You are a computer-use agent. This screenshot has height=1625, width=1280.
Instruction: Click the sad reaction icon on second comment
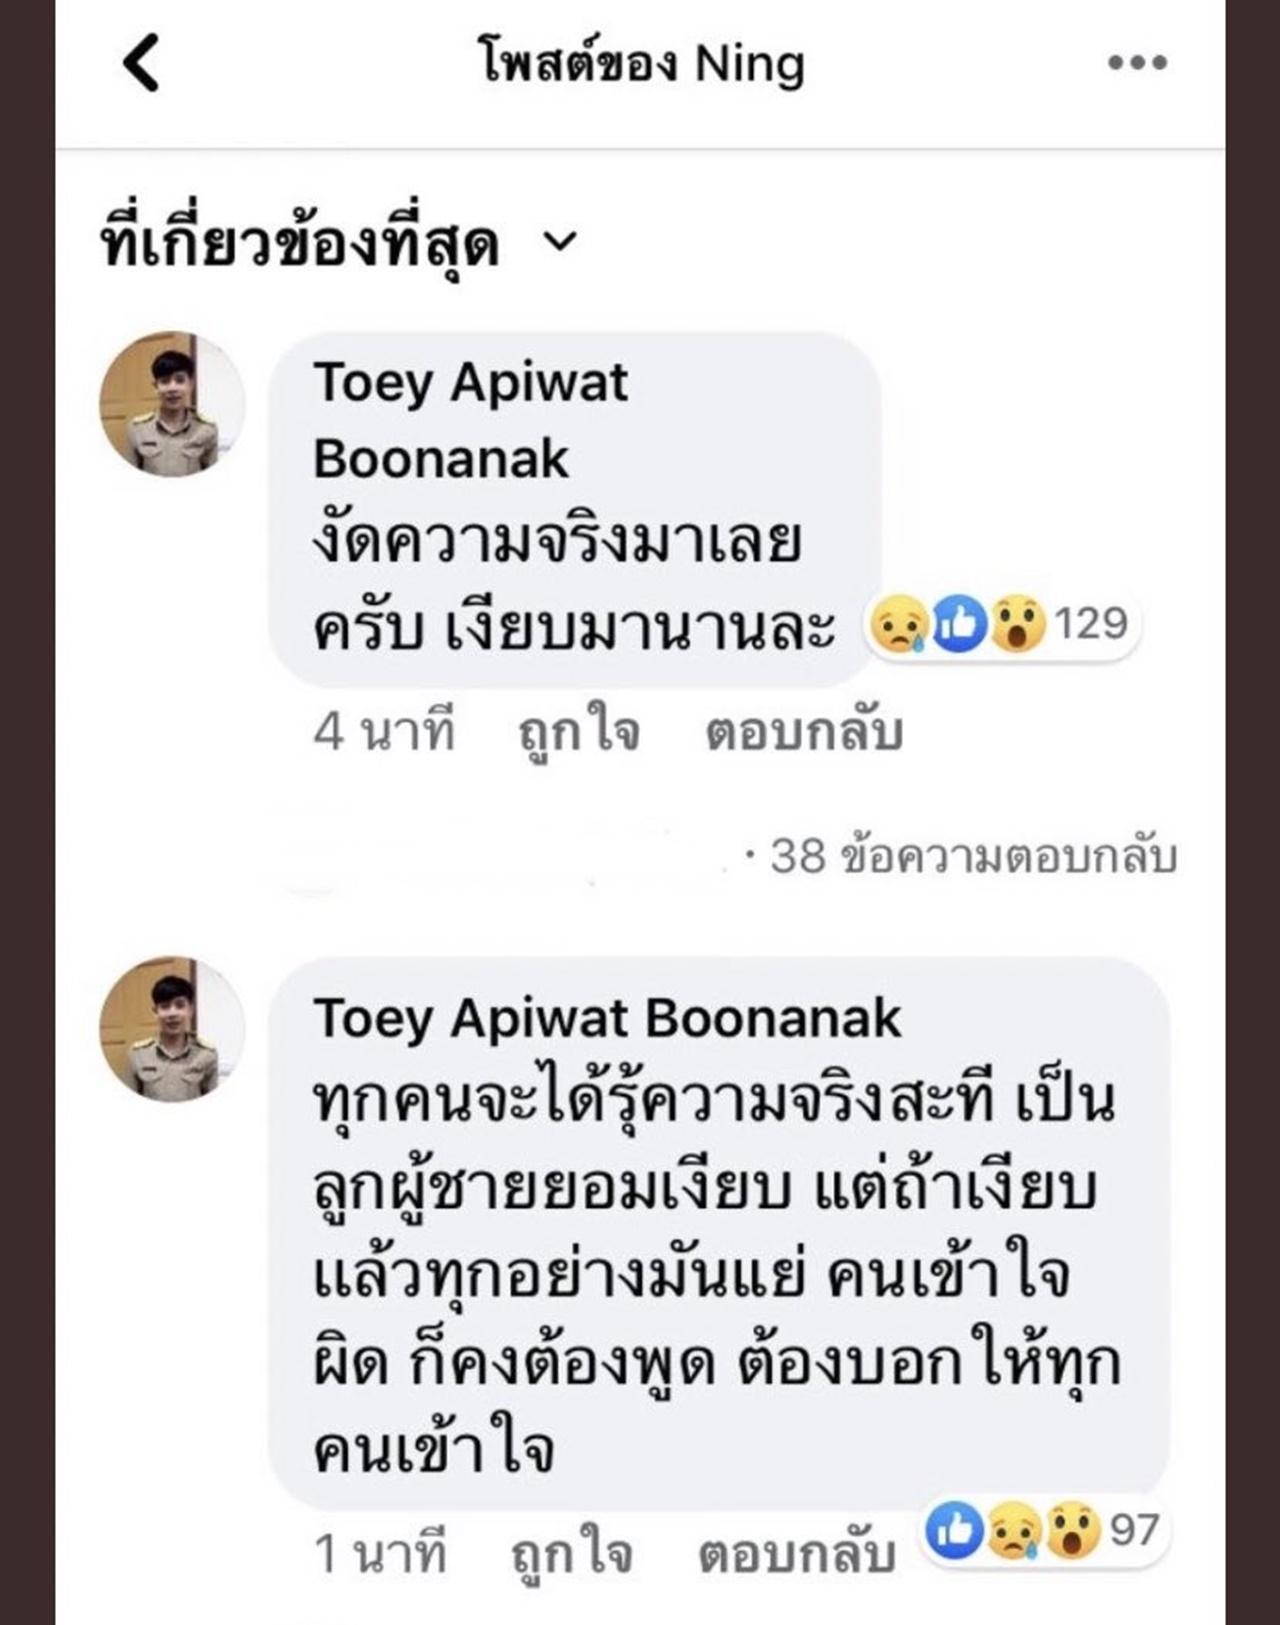1014,1531
